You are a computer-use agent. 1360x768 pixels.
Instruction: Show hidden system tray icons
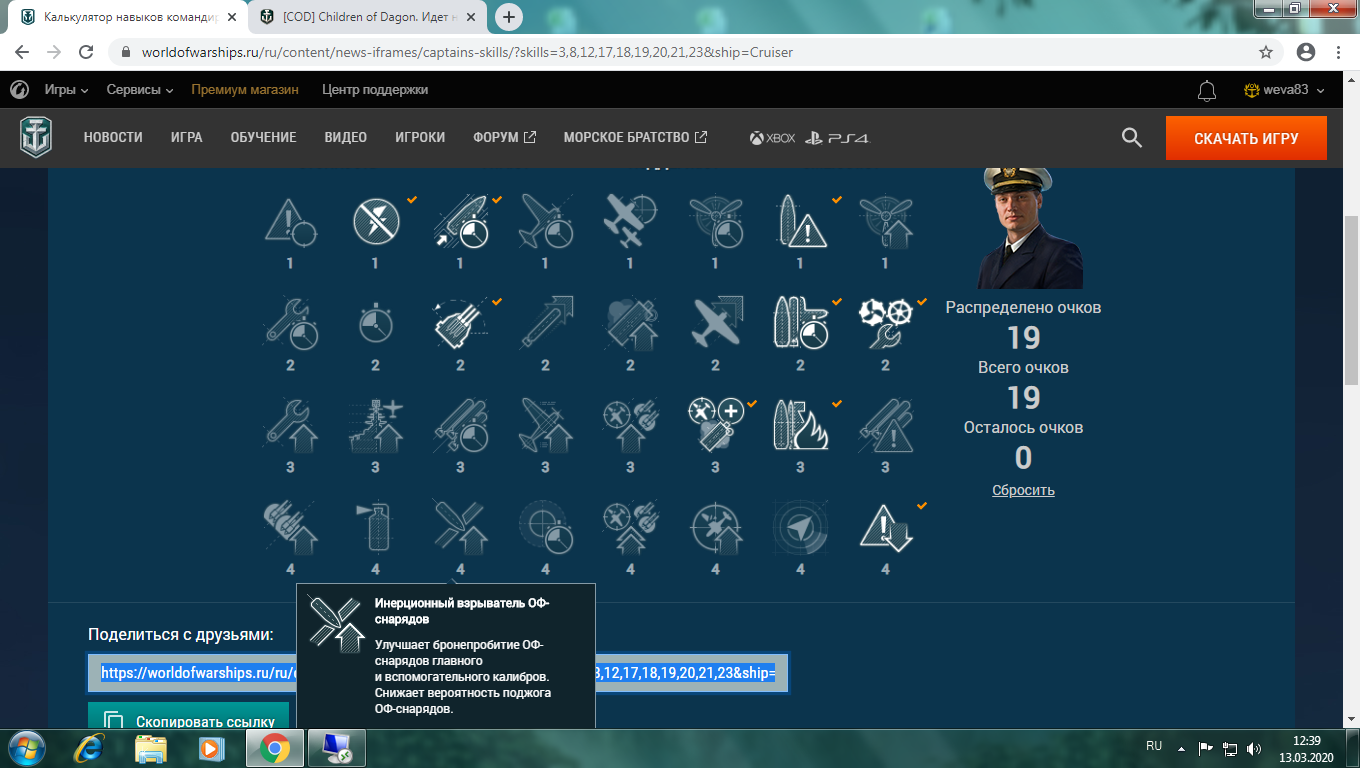pos(1181,747)
